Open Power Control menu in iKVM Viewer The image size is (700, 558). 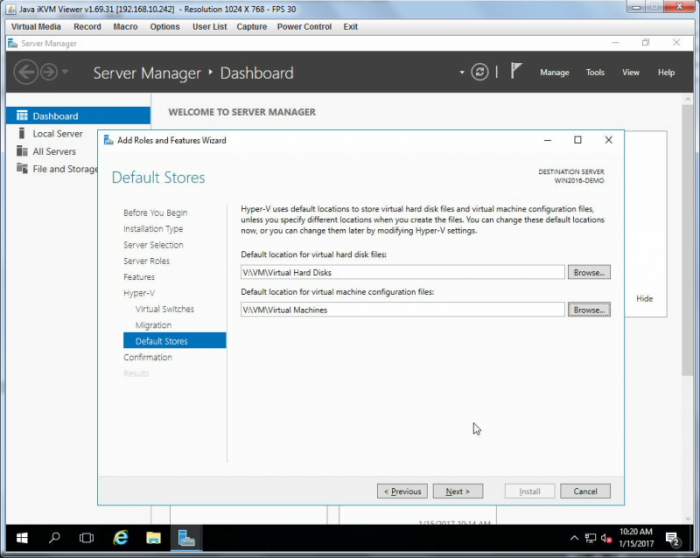pos(304,27)
